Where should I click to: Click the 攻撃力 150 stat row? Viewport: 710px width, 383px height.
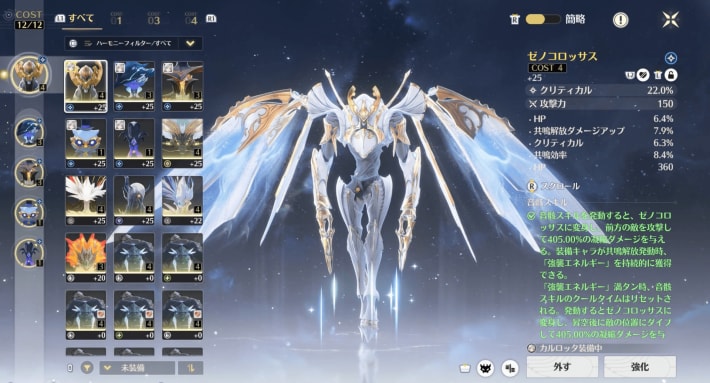(x=601, y=104)
